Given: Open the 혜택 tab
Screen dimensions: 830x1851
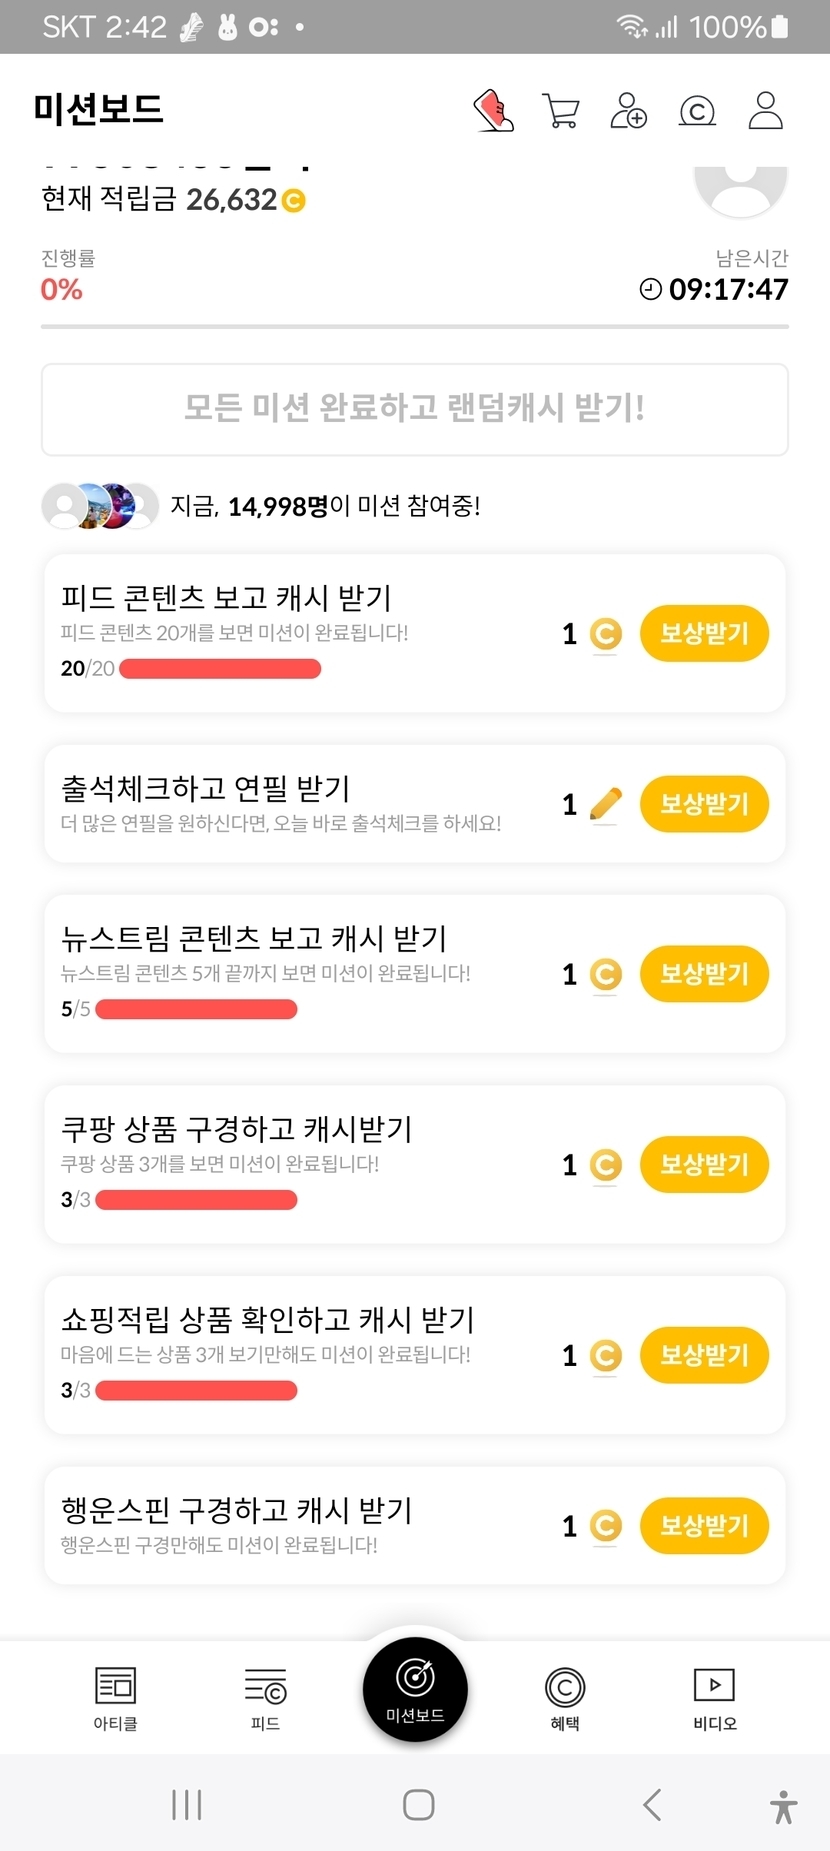Looking at the screenshot, I should [565, 1697].
